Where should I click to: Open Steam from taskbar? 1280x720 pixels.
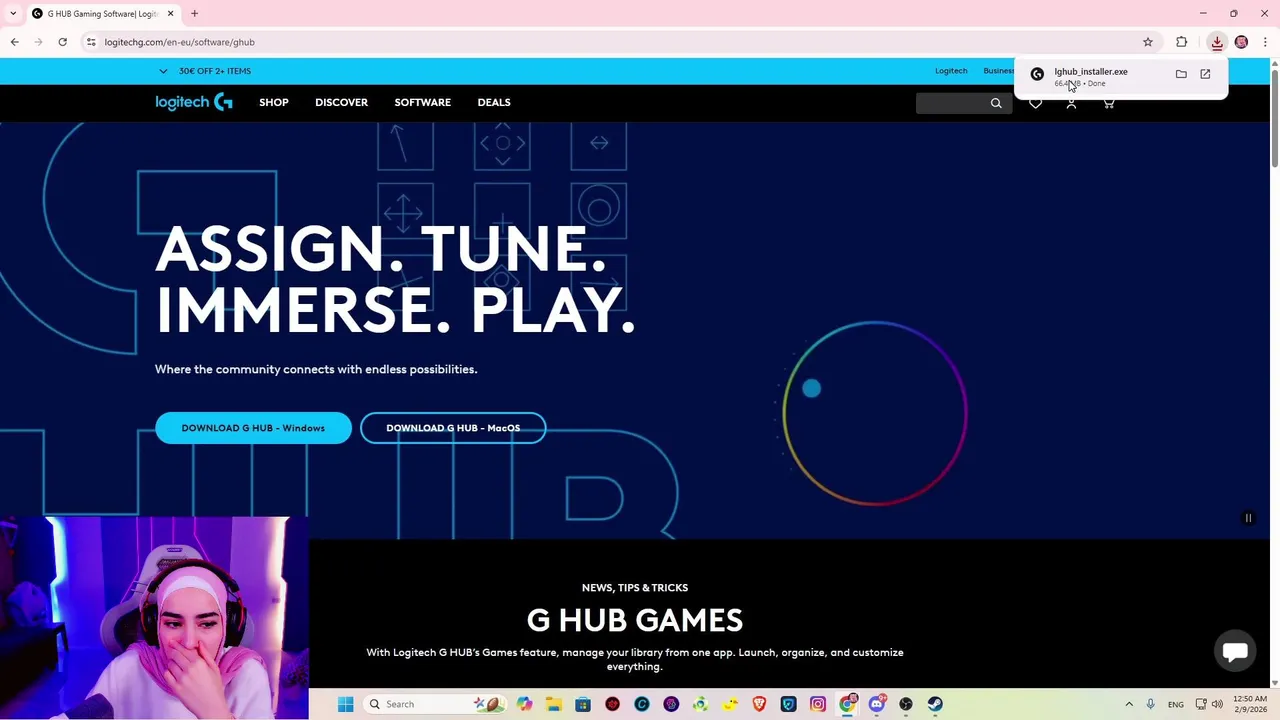[935, 704]
